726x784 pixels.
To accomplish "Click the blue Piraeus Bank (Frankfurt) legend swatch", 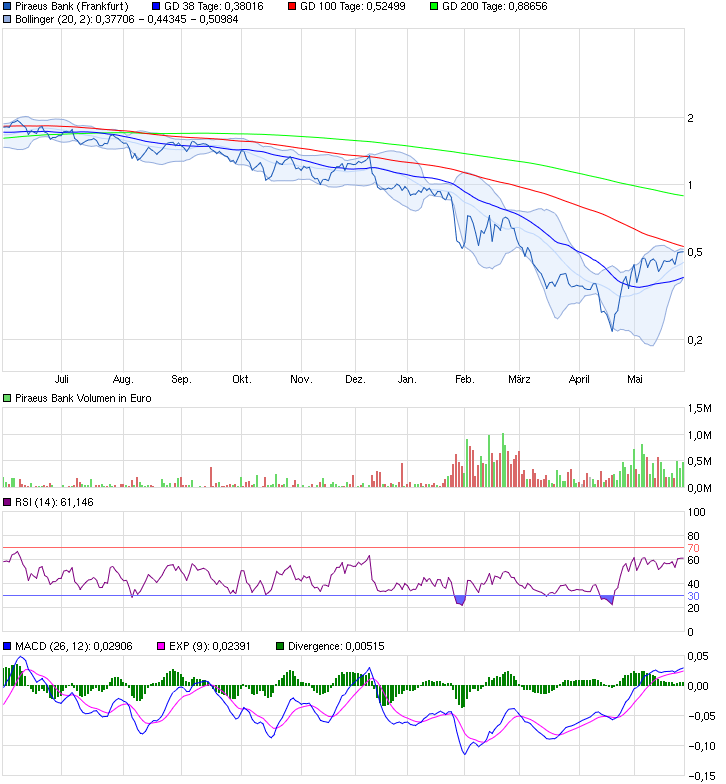I will pos(8,6).
